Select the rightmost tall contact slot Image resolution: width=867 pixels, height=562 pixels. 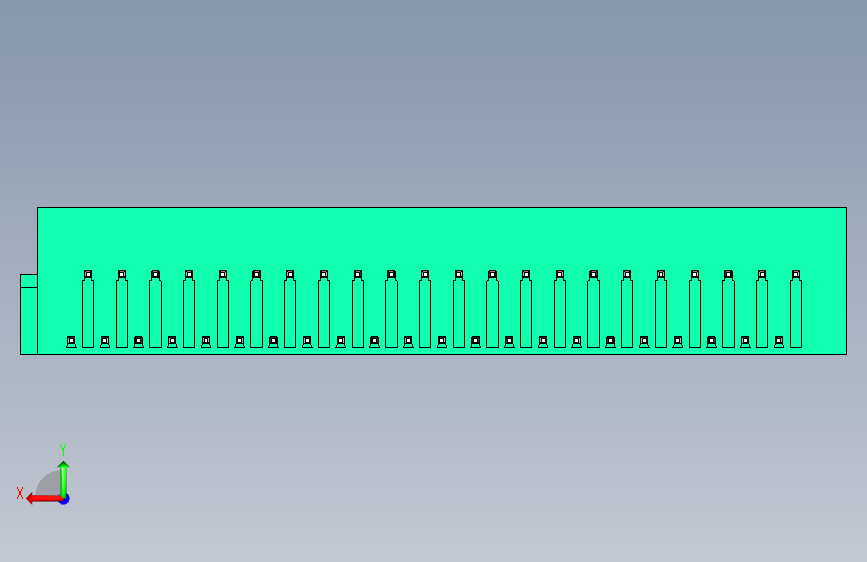point(796,309)
